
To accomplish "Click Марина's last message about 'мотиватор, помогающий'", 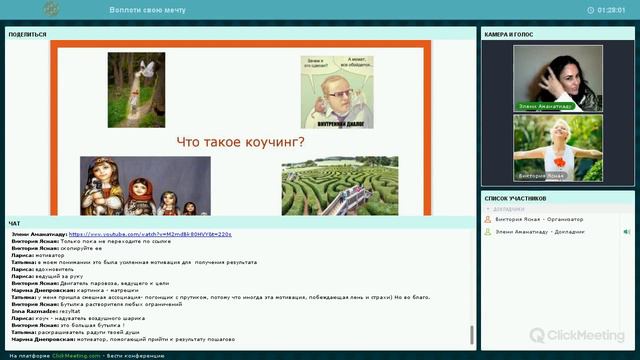I will (156, 339).
